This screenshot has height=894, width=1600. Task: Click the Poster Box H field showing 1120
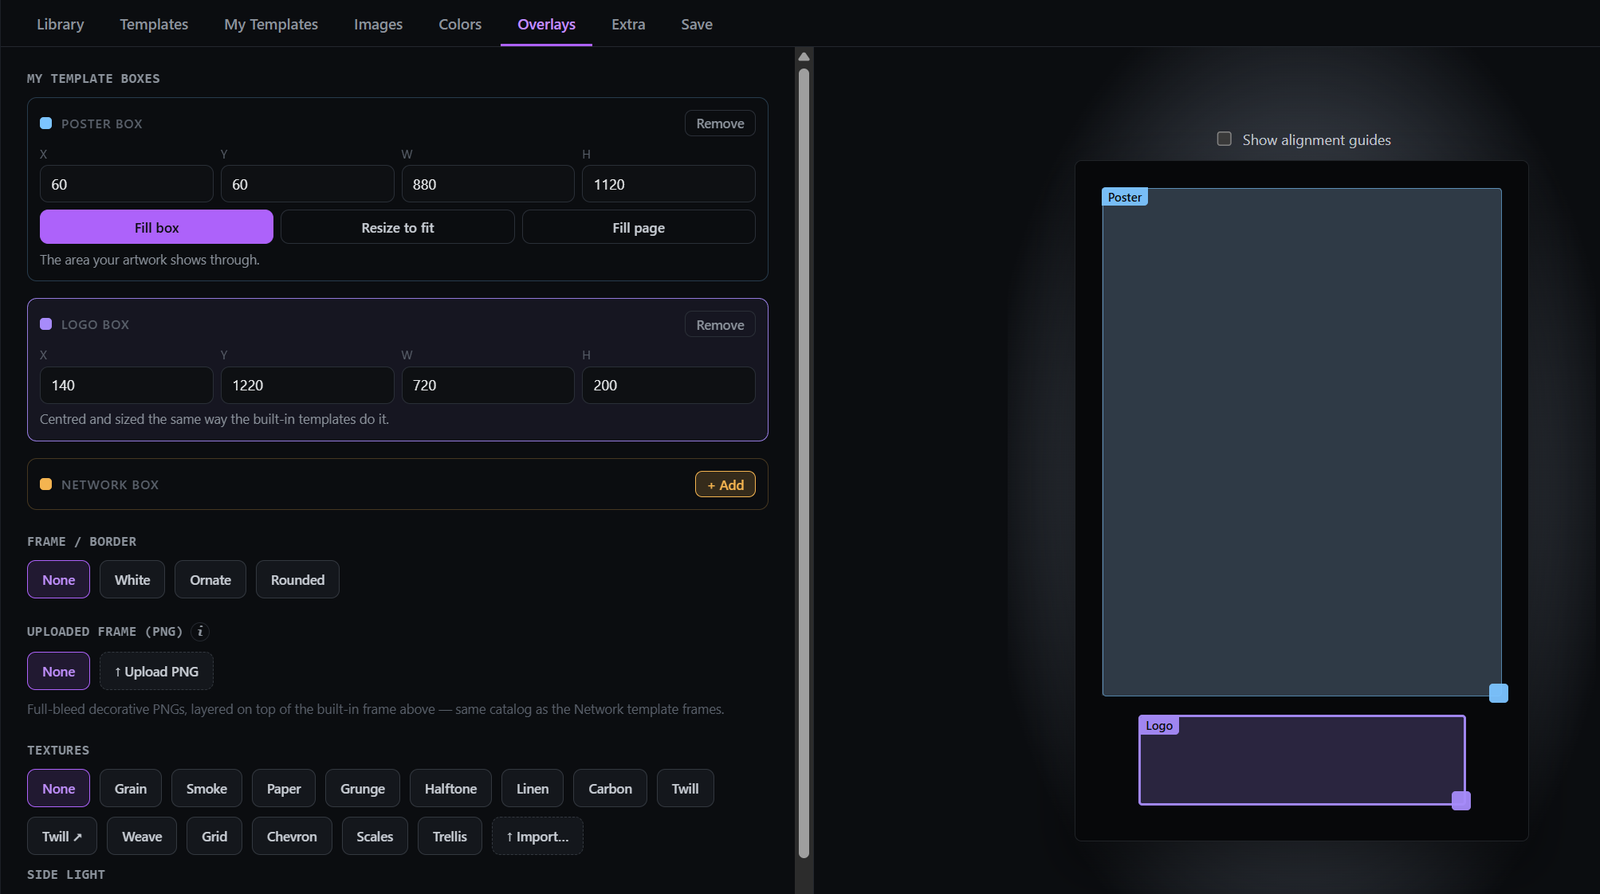(668, 184)
